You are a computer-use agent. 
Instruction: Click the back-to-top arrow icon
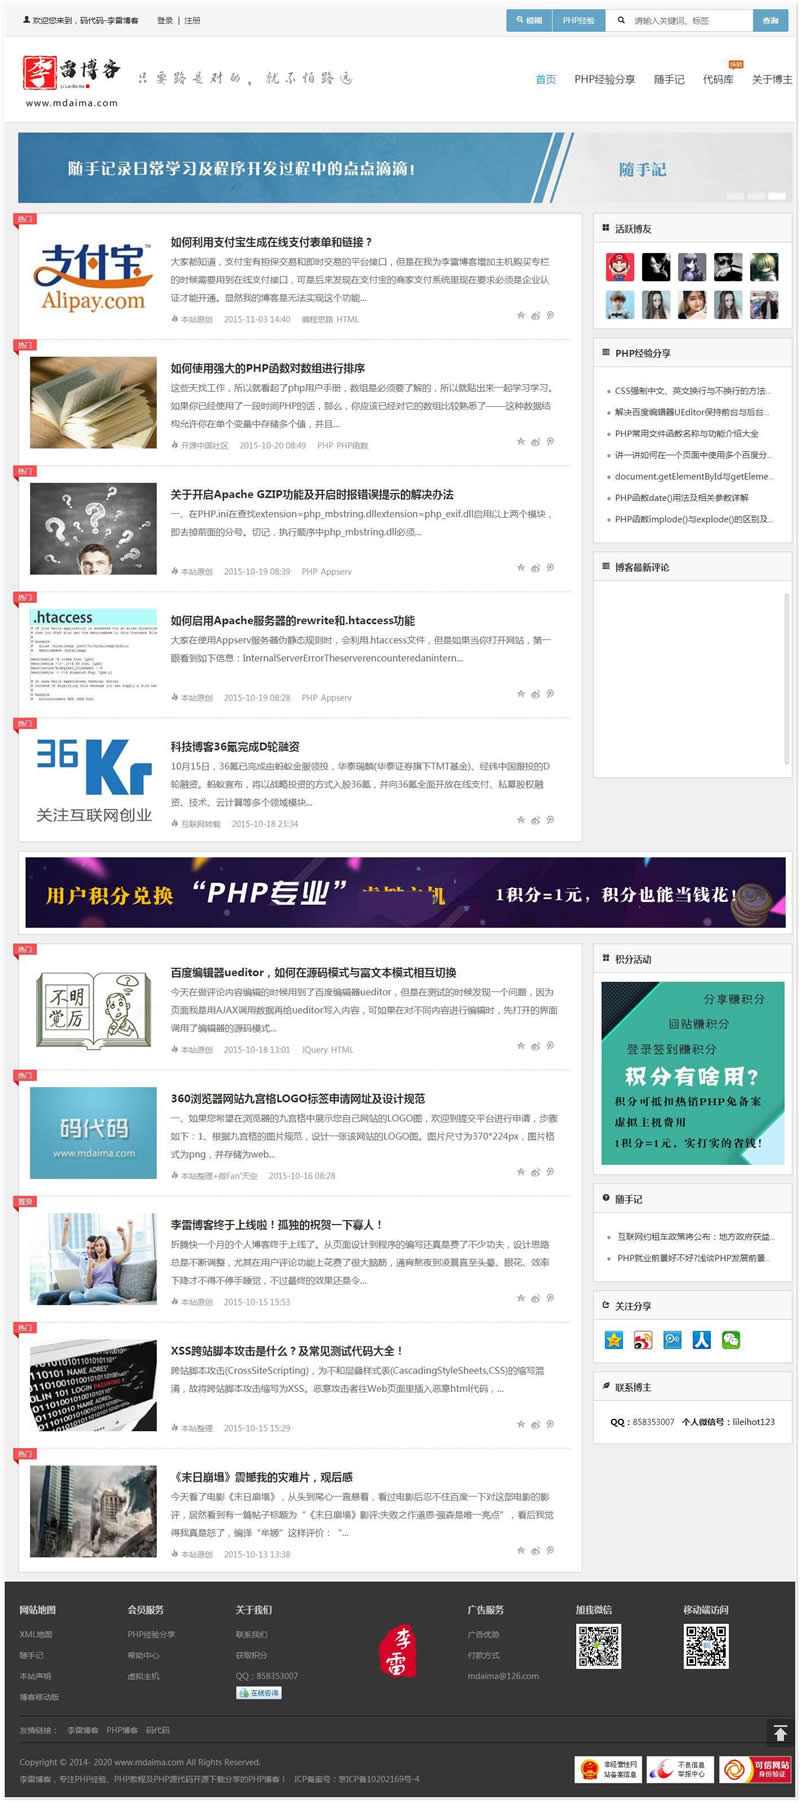[x=780, y=1733]
